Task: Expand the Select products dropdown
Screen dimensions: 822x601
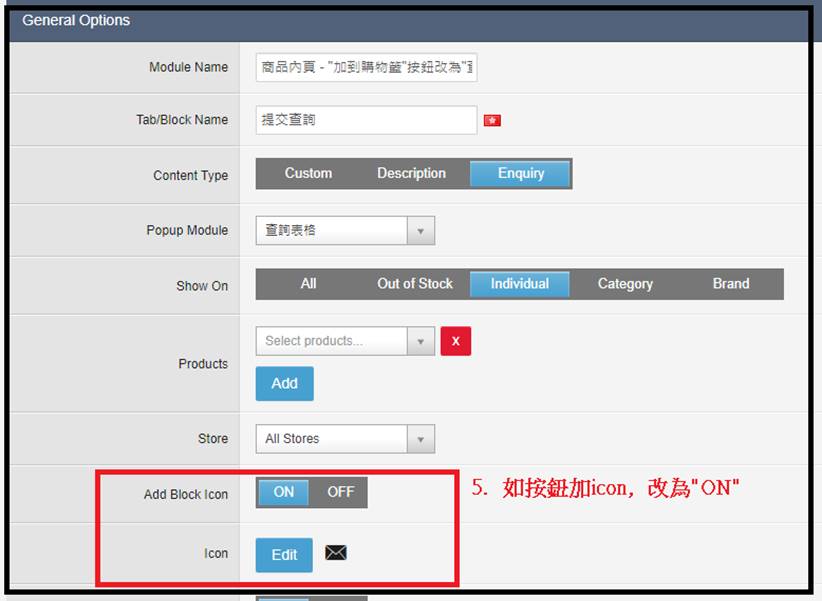Action: pos(420,341)
